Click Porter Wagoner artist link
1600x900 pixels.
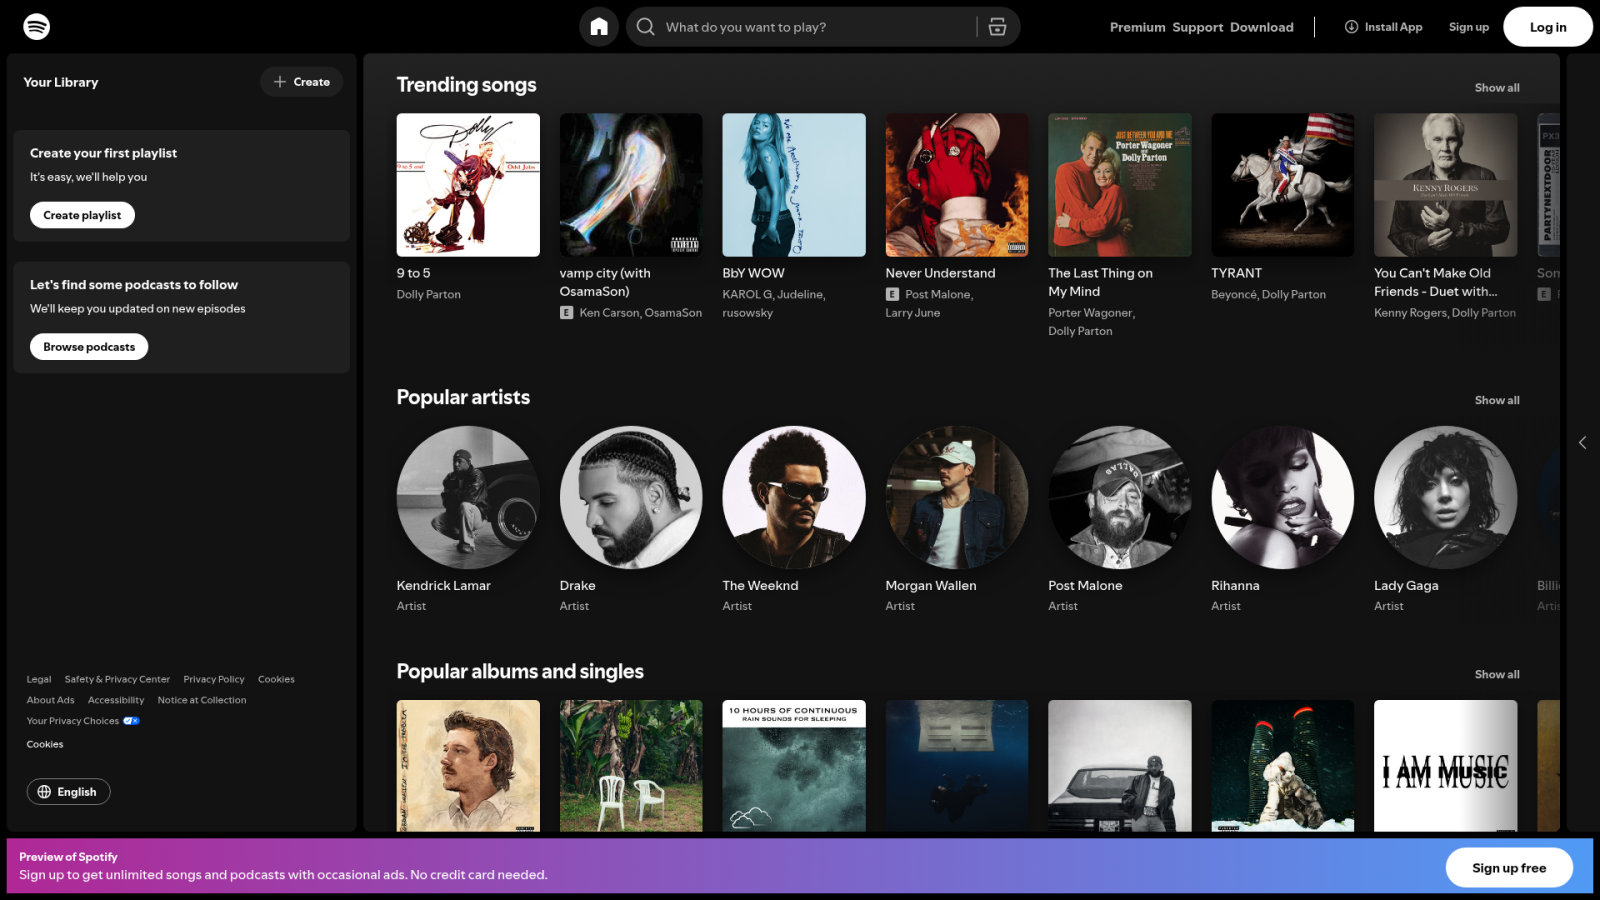(1090, 313)
